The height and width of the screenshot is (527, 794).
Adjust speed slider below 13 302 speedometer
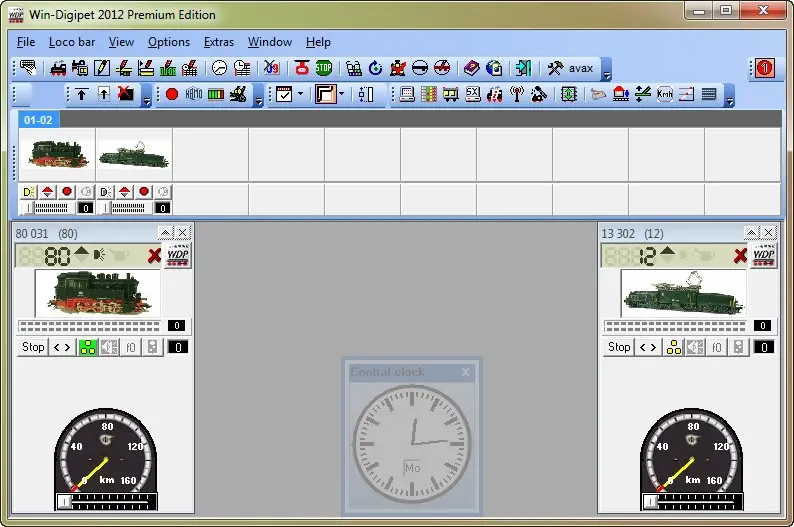click(x=692, y=502)
